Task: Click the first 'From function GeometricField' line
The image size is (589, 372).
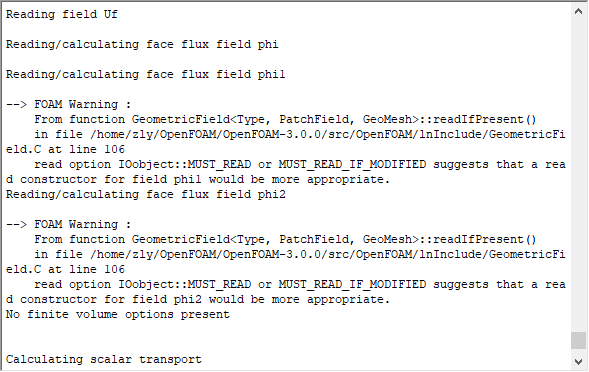Action: pos(285,119)
